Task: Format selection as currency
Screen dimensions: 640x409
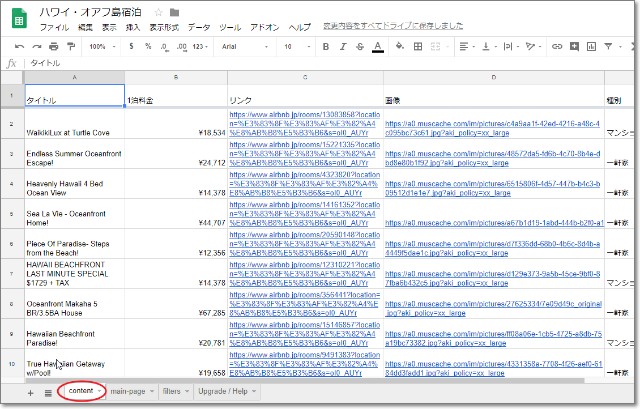Action: [x=128, y=46]
